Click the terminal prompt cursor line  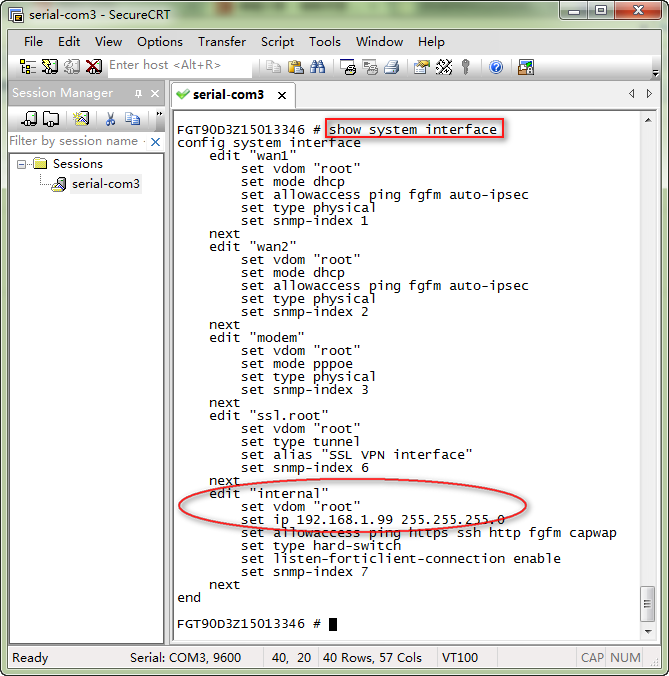[257, 624]
